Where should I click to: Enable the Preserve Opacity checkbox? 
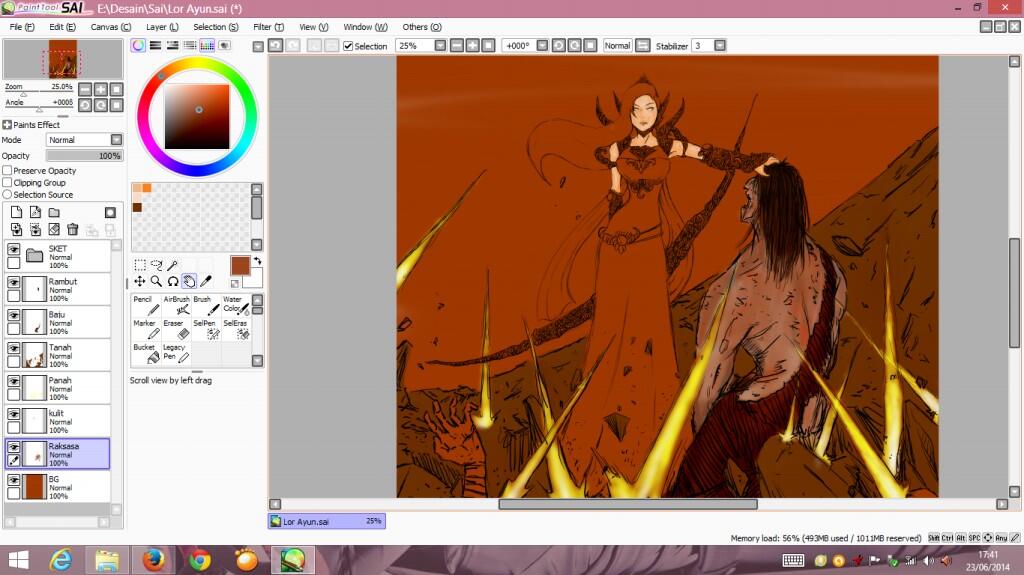[8, 171]
